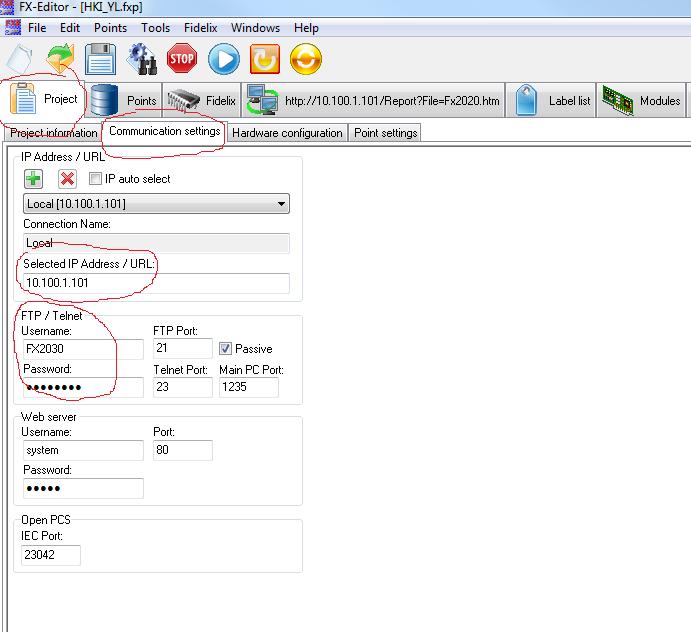
Task: Click the Web server Port field
Action: pyautogui.click(x=183, y=450)
